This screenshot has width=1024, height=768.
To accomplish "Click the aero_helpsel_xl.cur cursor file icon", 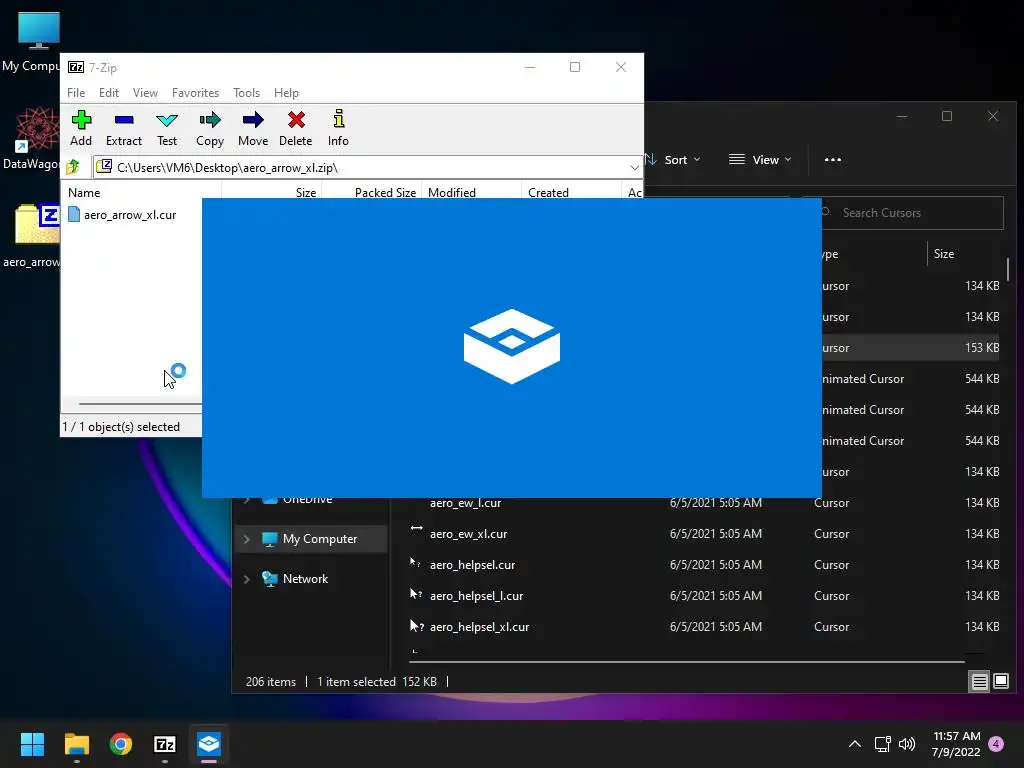I will click(416, 626).
